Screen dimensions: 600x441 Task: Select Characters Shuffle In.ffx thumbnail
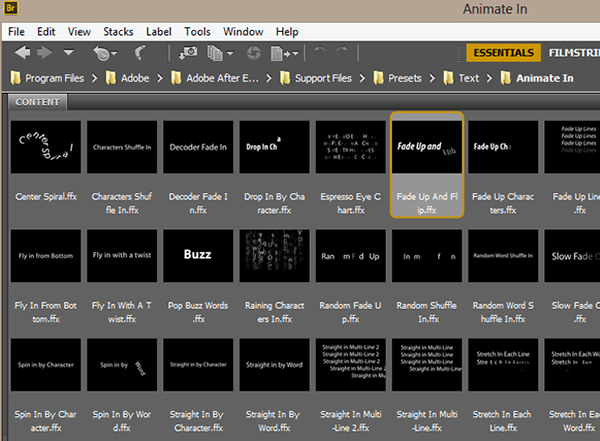click(x=122, y=147)
